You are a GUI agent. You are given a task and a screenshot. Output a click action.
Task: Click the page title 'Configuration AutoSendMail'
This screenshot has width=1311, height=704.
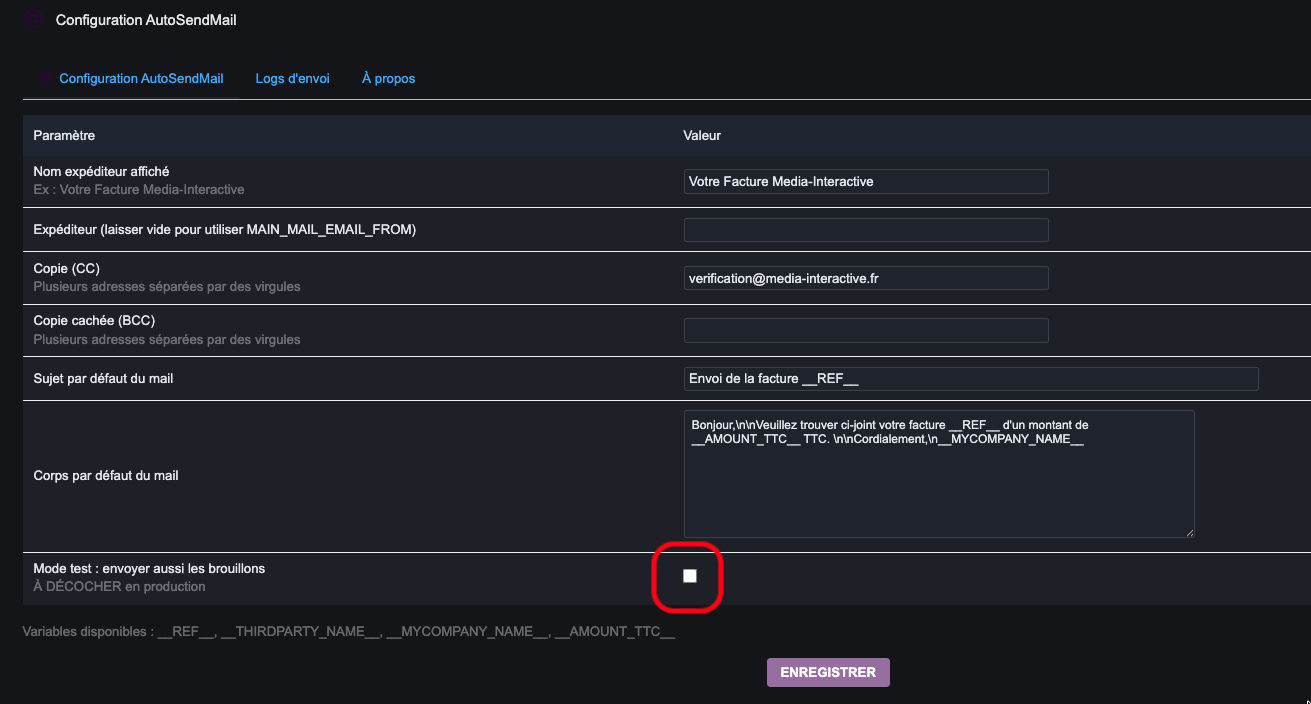click(x=146, y=20)
